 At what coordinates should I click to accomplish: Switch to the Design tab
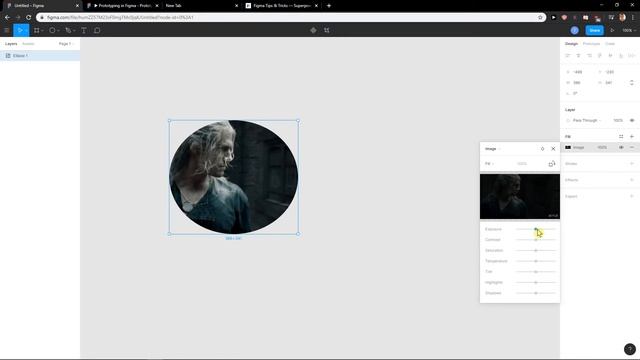point(571,44)
